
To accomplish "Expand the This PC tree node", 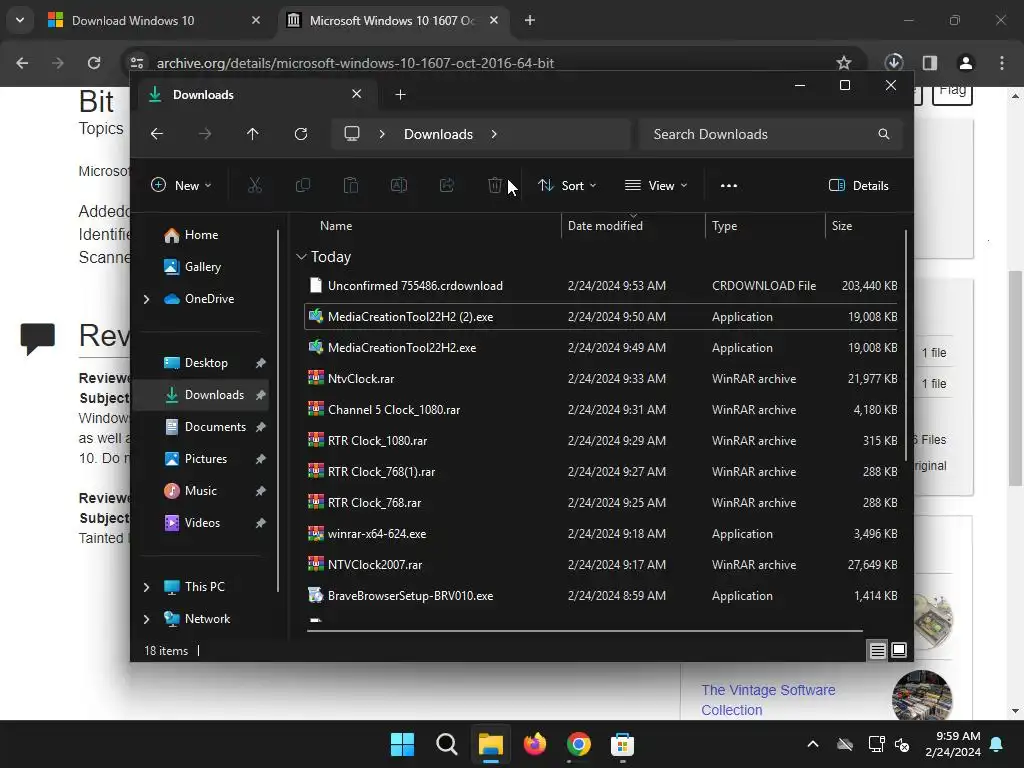I will (146, 587).
